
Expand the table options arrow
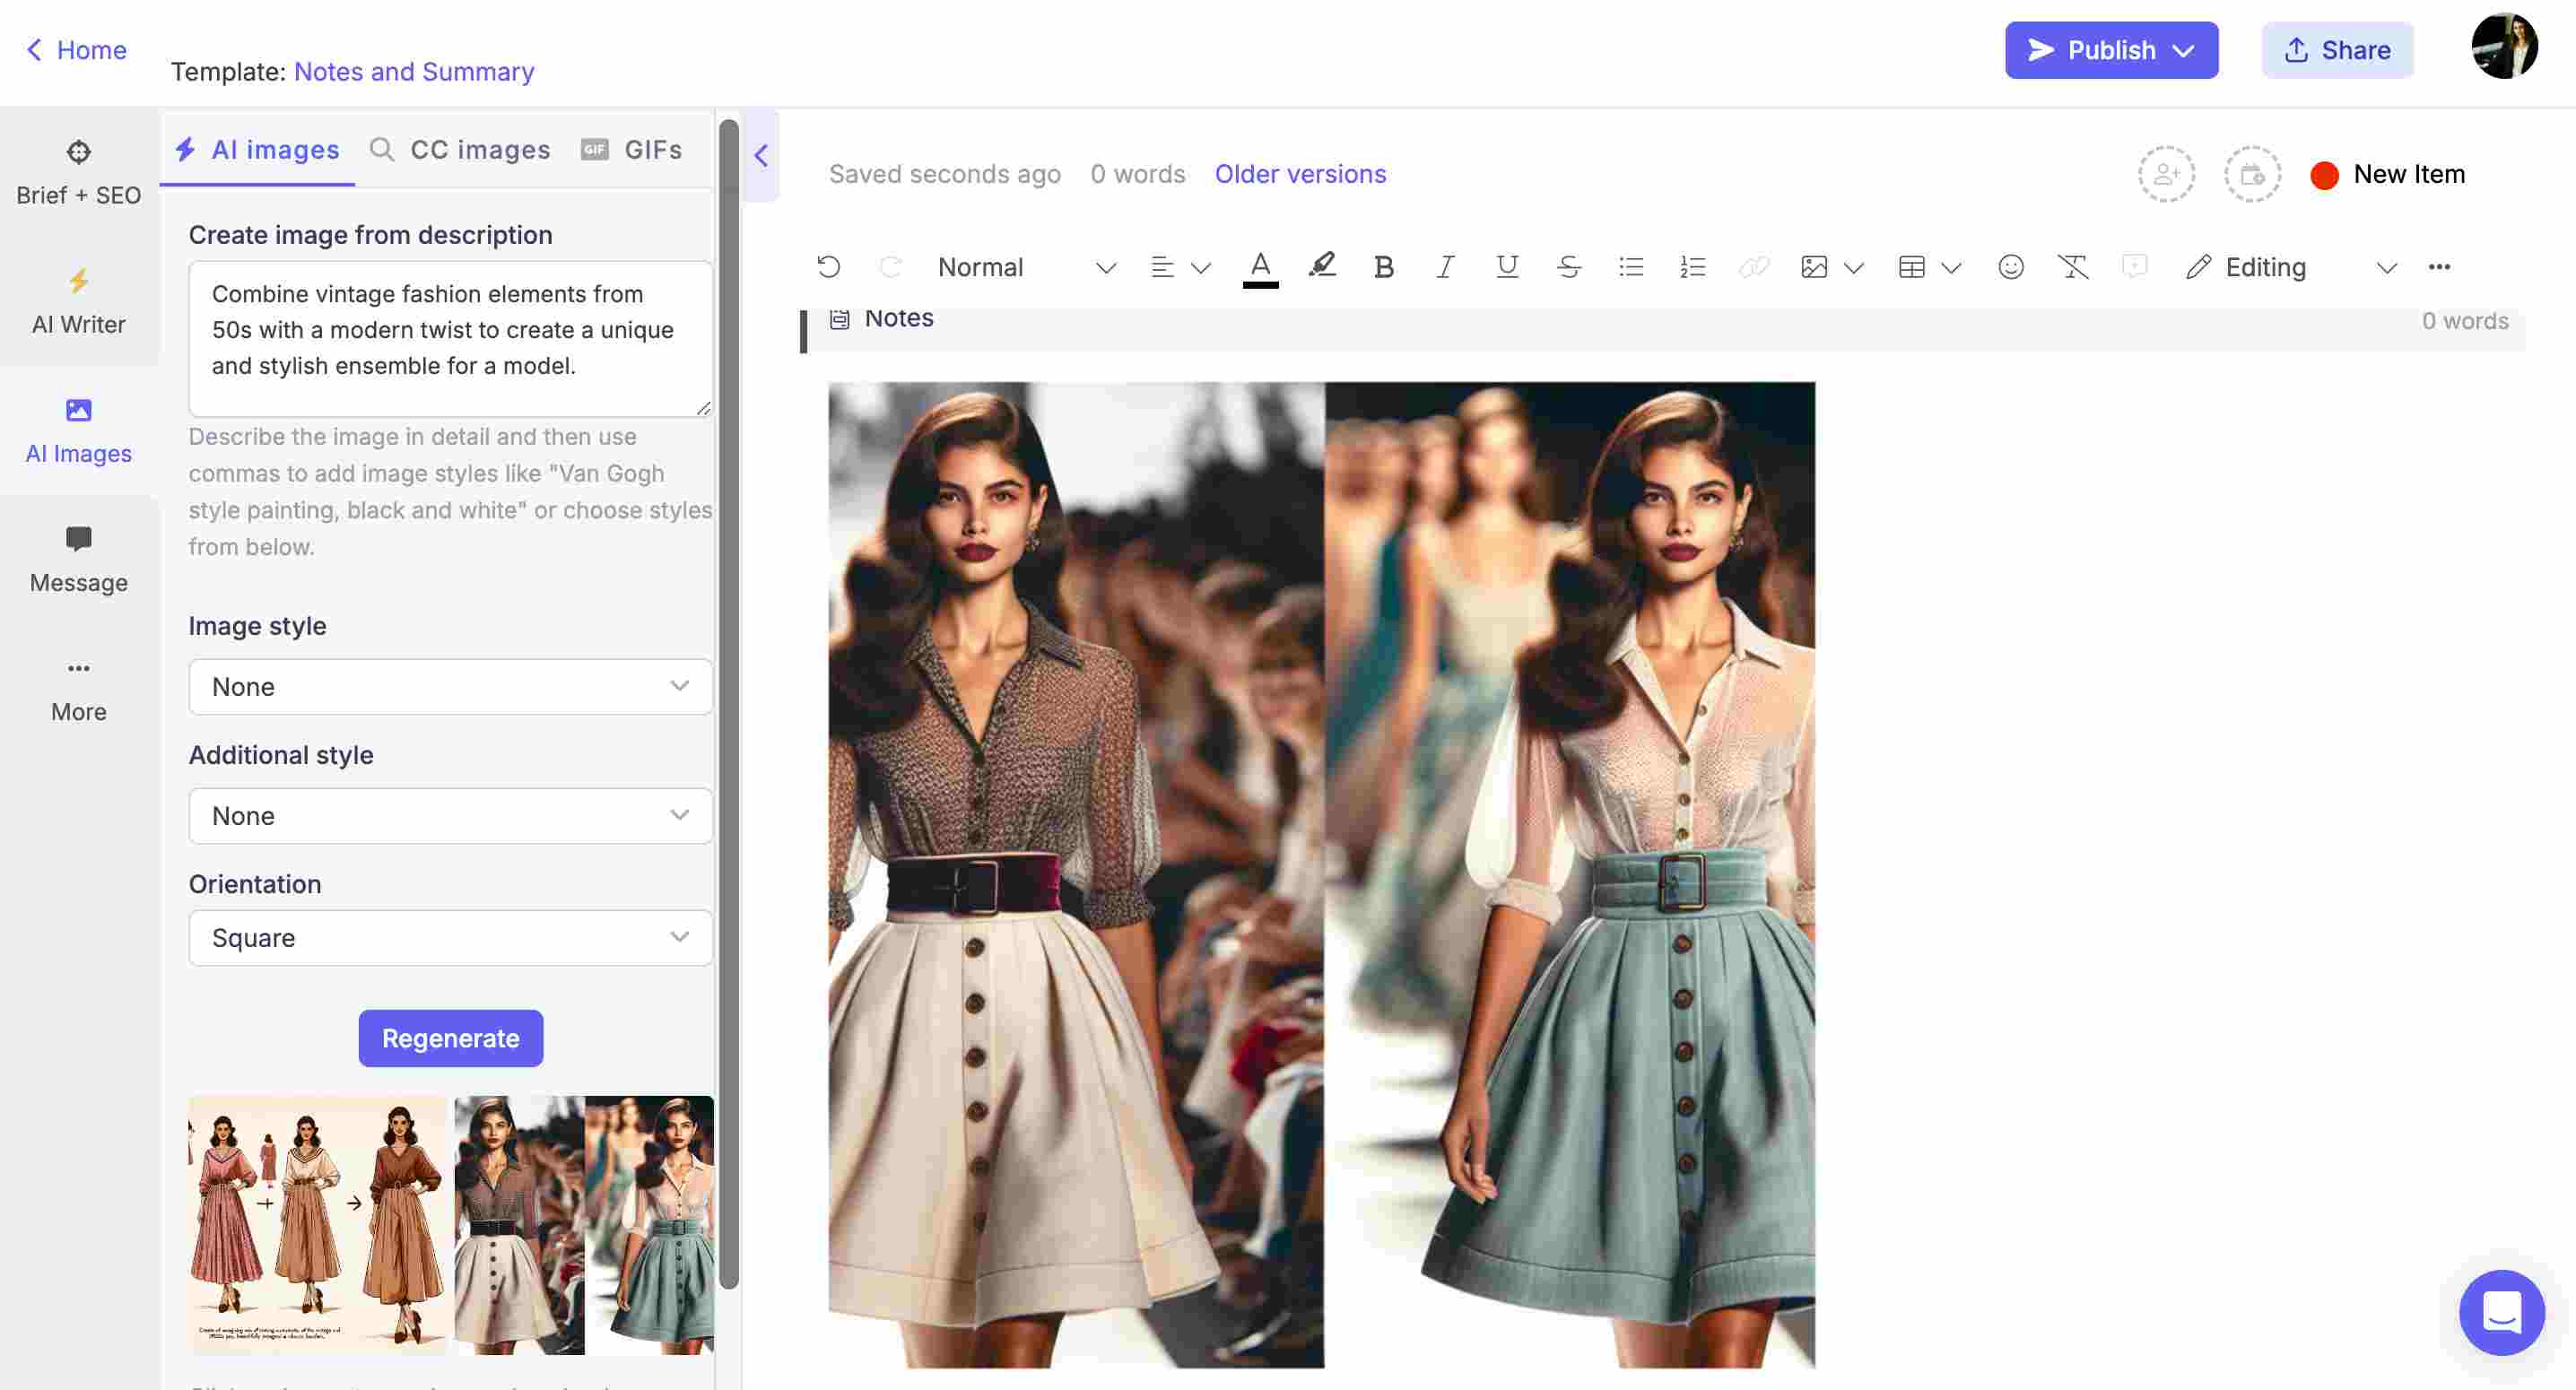click(x=1951, y=268)
